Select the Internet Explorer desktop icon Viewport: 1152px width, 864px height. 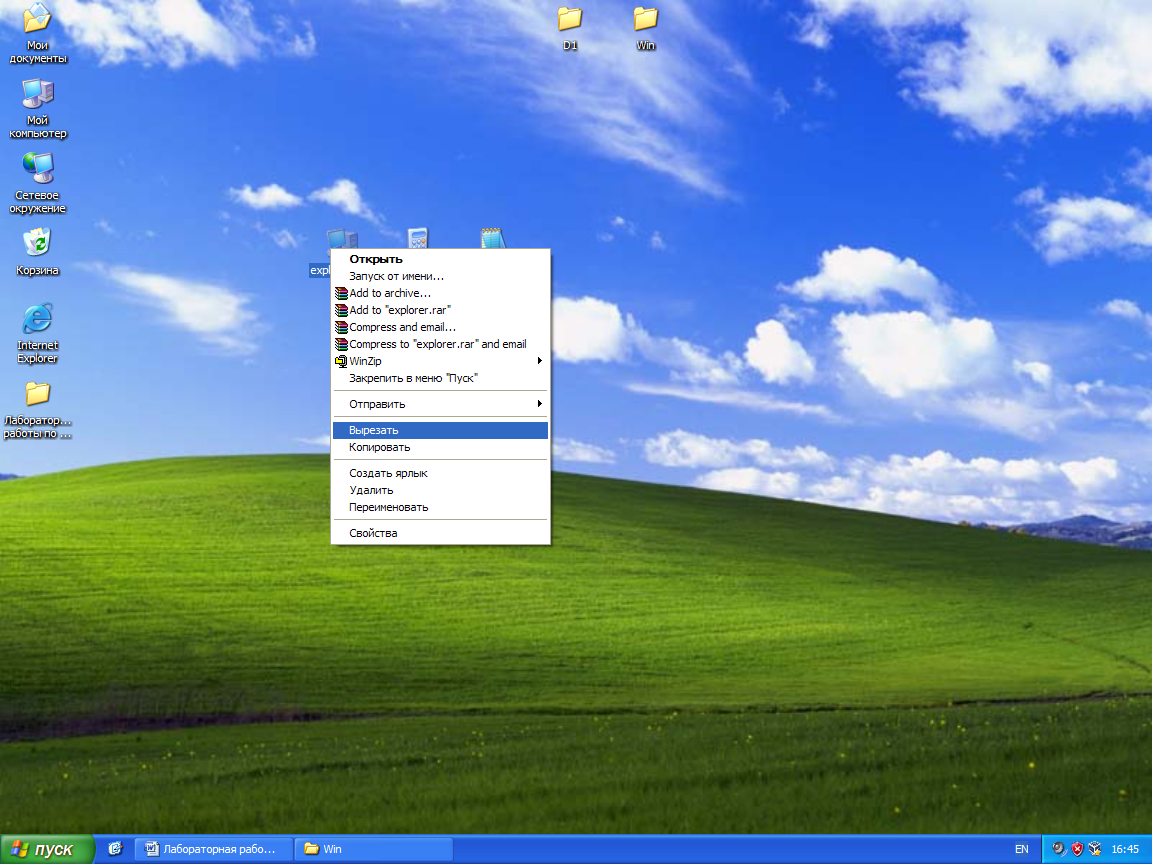pos(37,333)
